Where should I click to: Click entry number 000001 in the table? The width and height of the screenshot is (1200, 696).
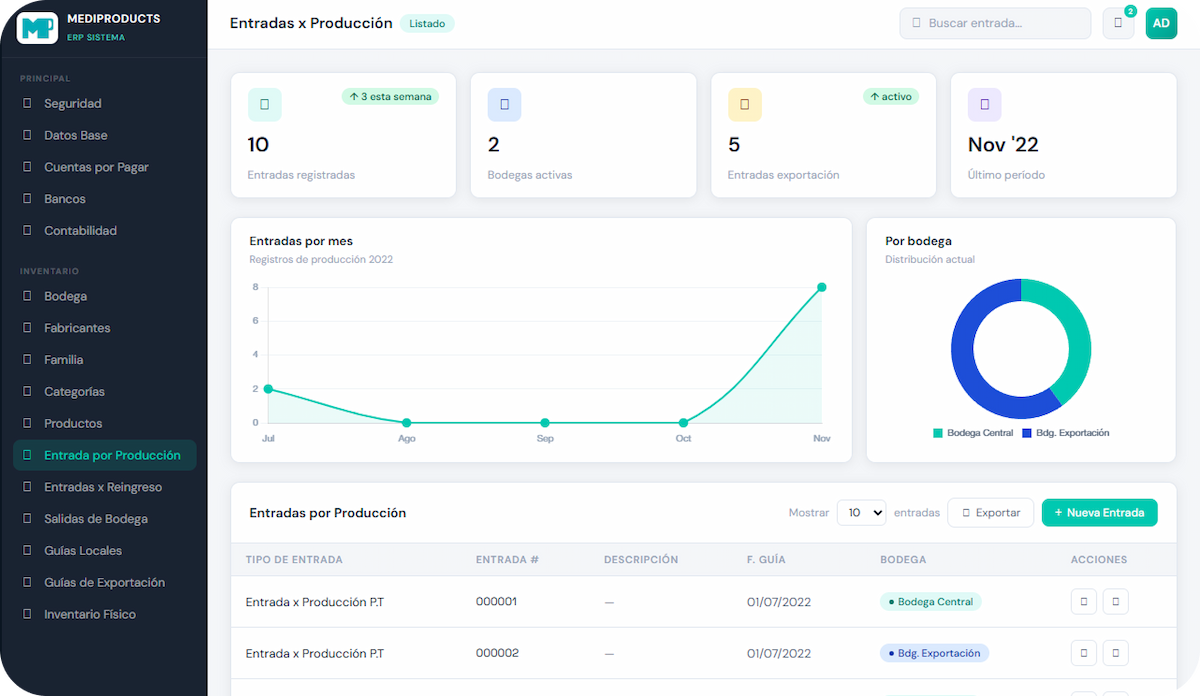coord(497,602)
